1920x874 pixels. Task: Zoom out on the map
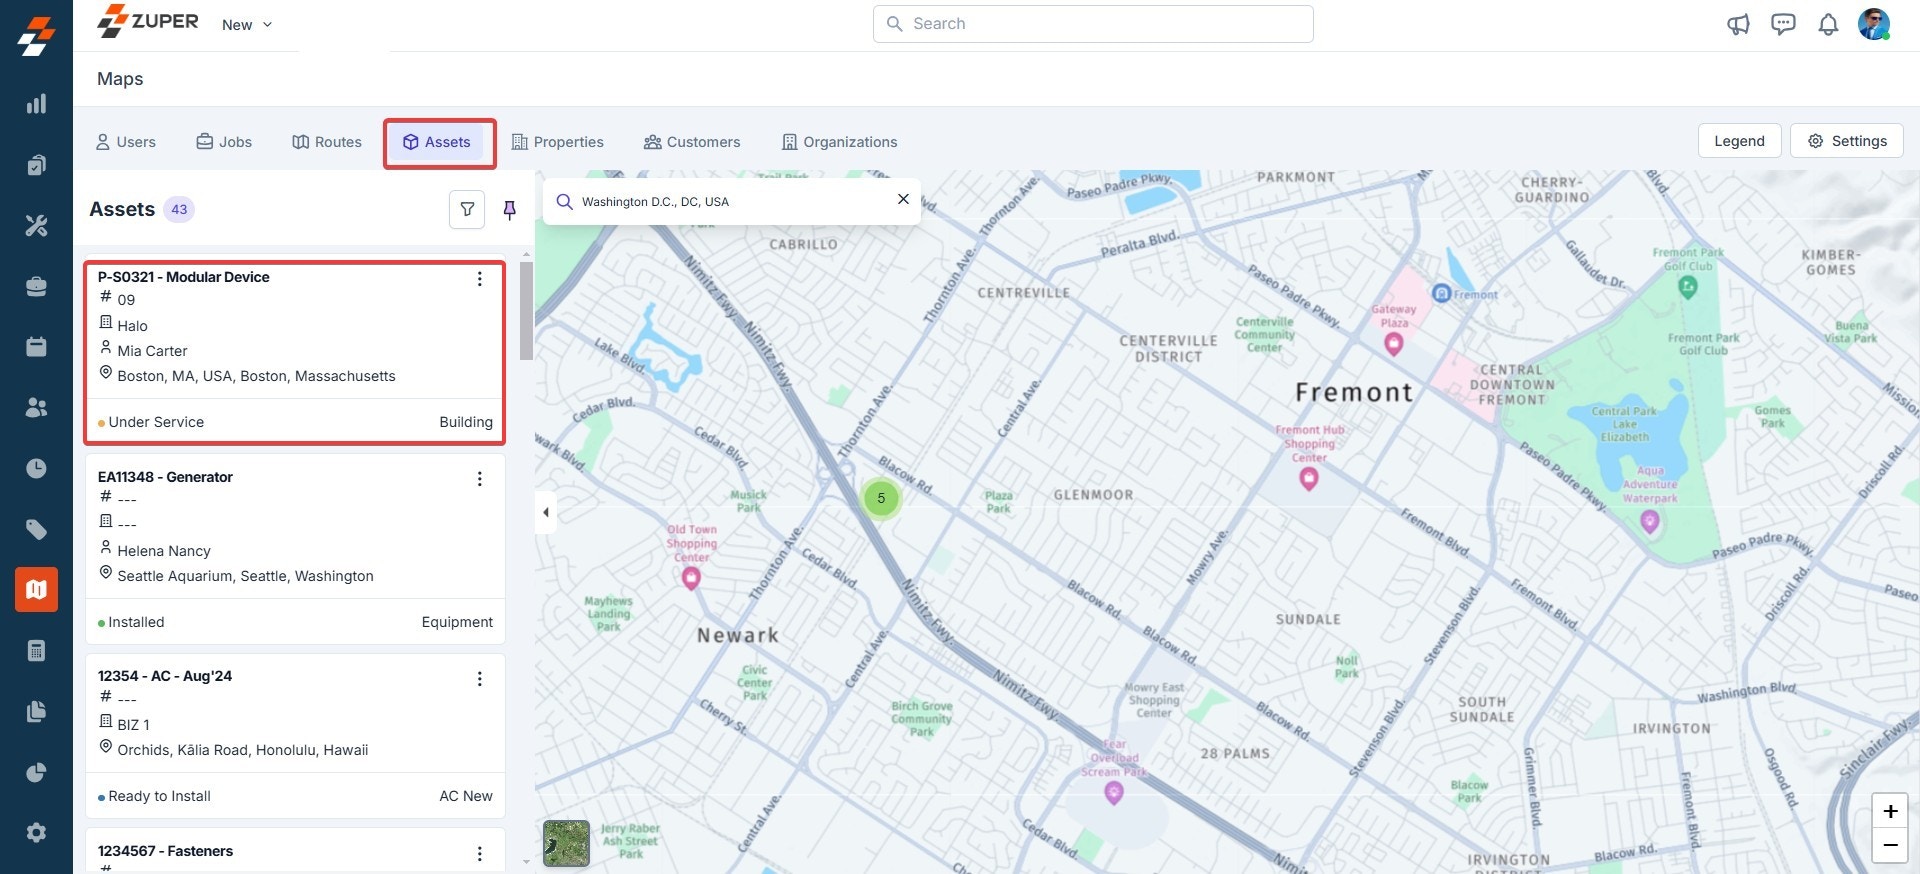[1890, 845]
